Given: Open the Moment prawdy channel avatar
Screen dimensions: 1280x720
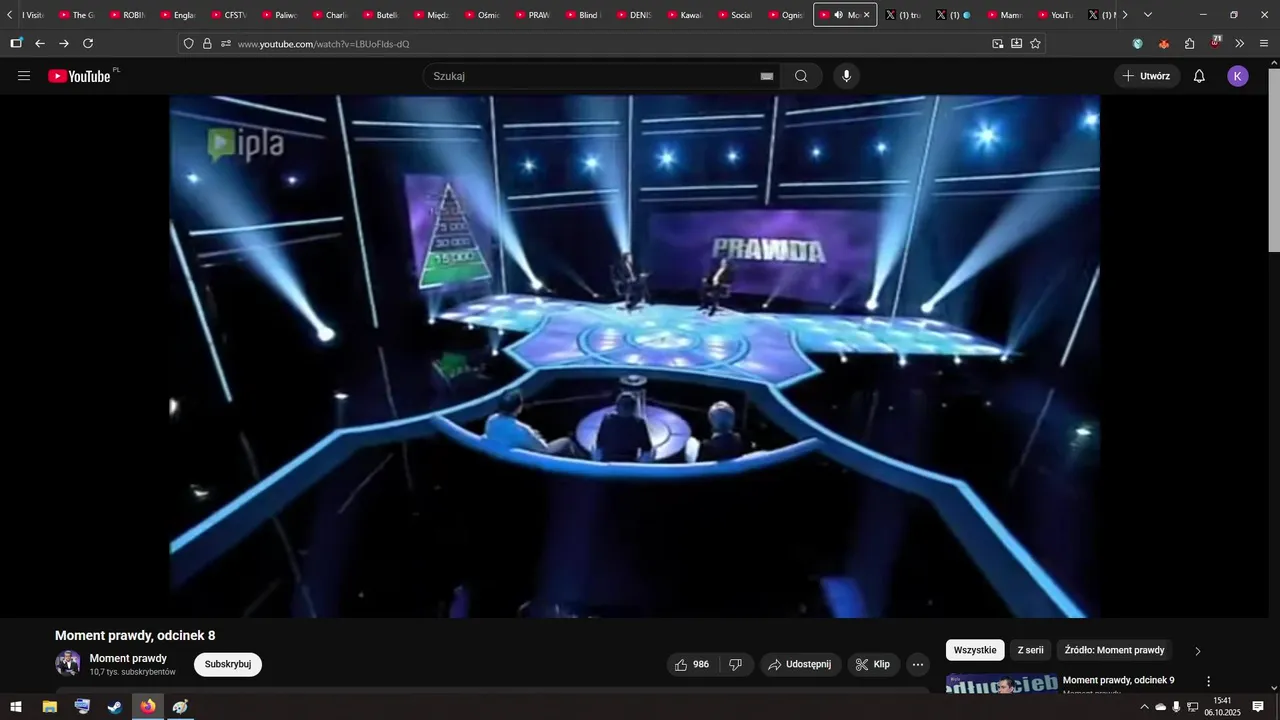Looking at the screenshot, I should pos(68,663).
